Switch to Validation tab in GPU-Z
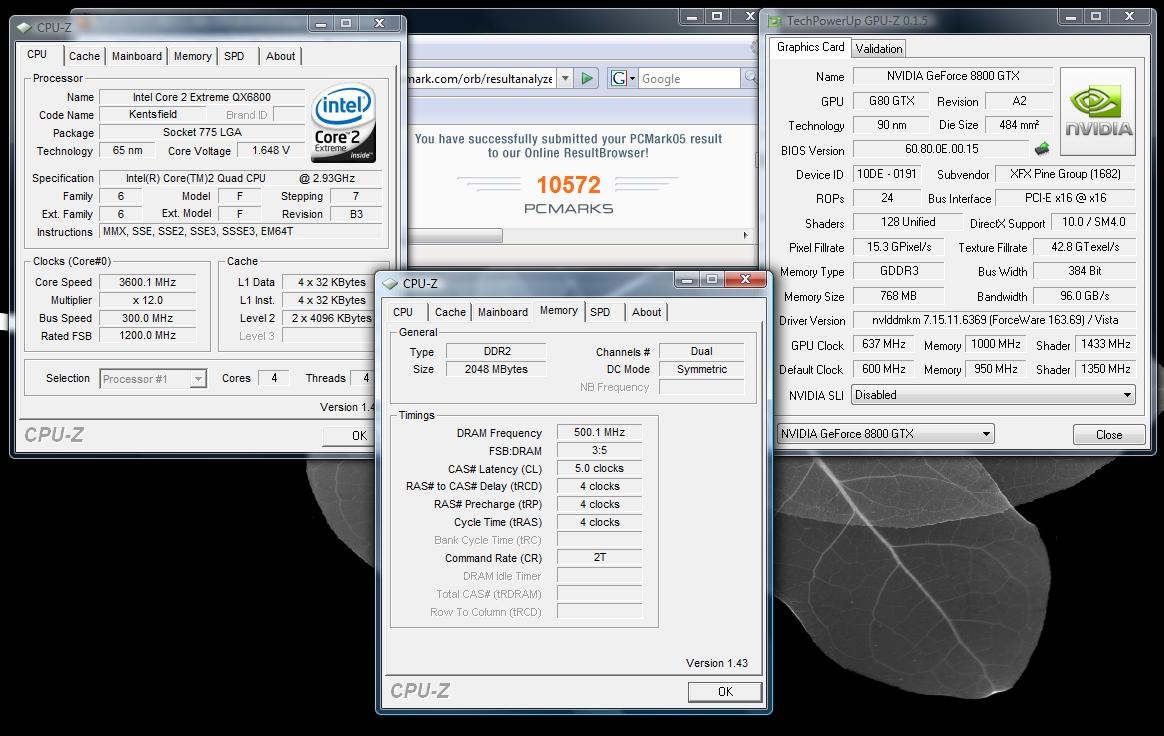The height and width of the screenshot is (736, 1164). [x=878, y=48]
